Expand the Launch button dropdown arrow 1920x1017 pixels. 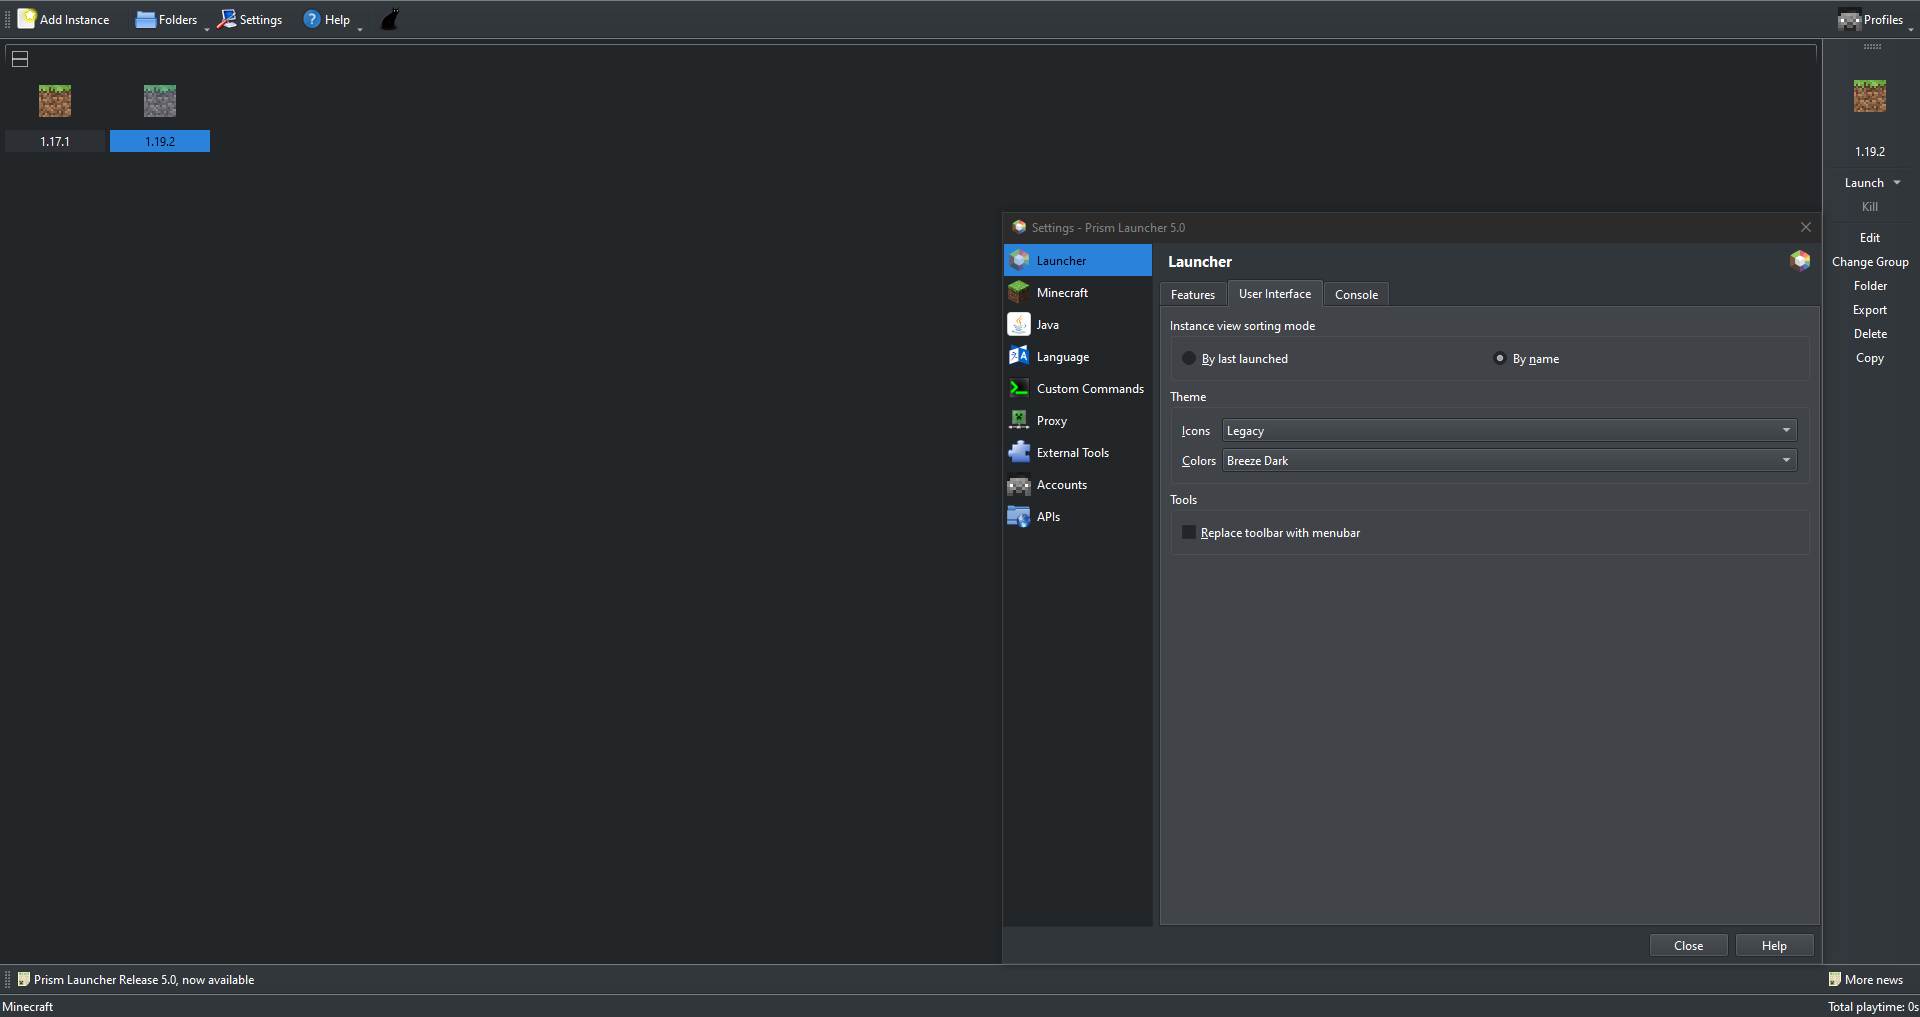1897,183
